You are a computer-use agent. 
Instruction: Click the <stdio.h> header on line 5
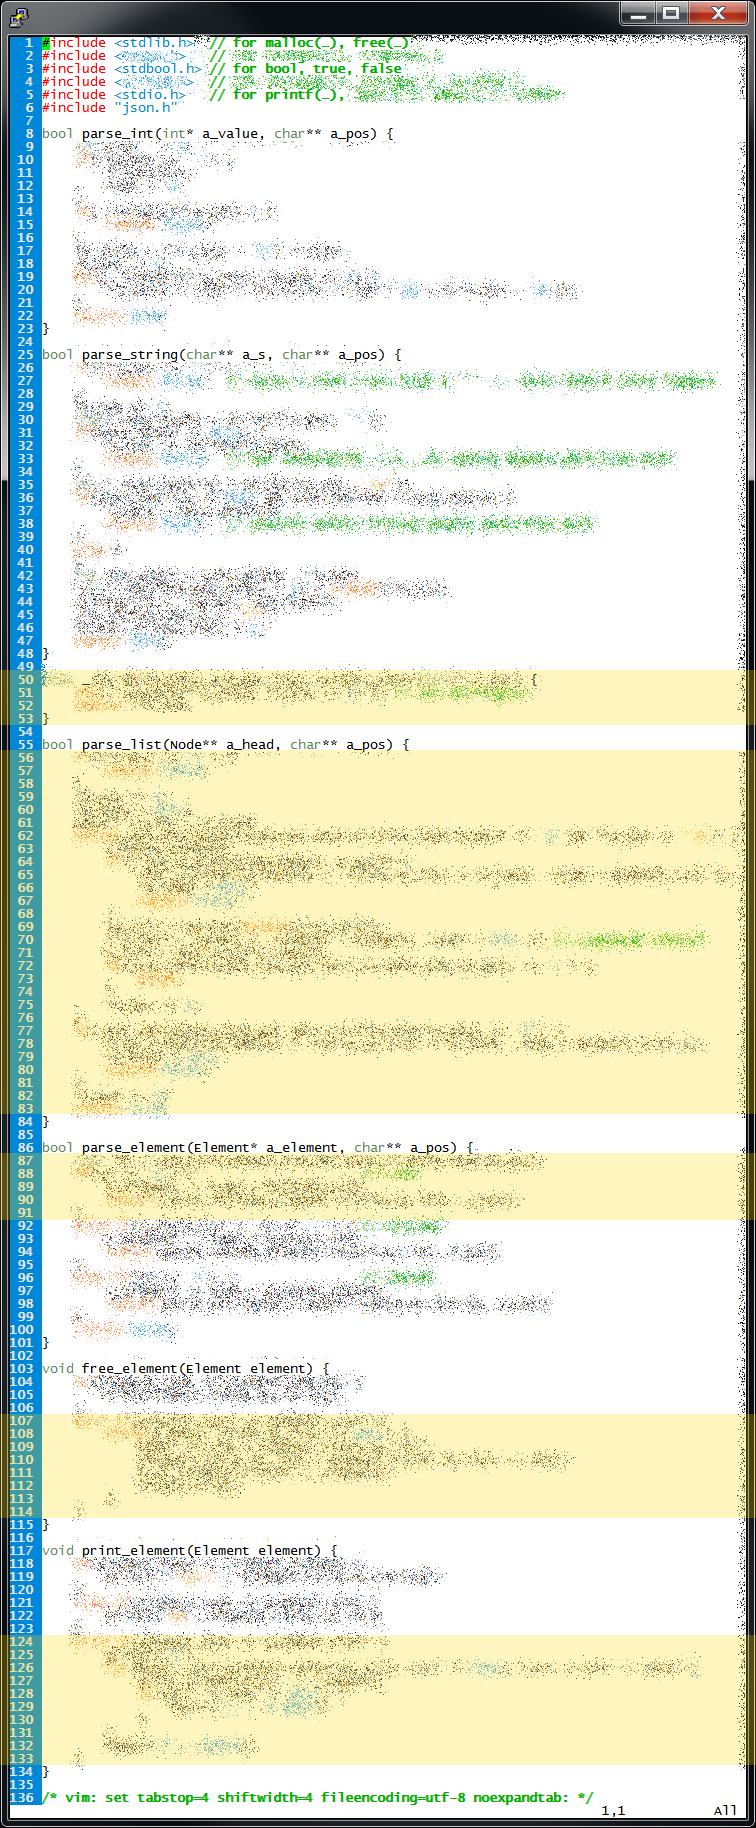pyautogui.click(x=149, y=95)
